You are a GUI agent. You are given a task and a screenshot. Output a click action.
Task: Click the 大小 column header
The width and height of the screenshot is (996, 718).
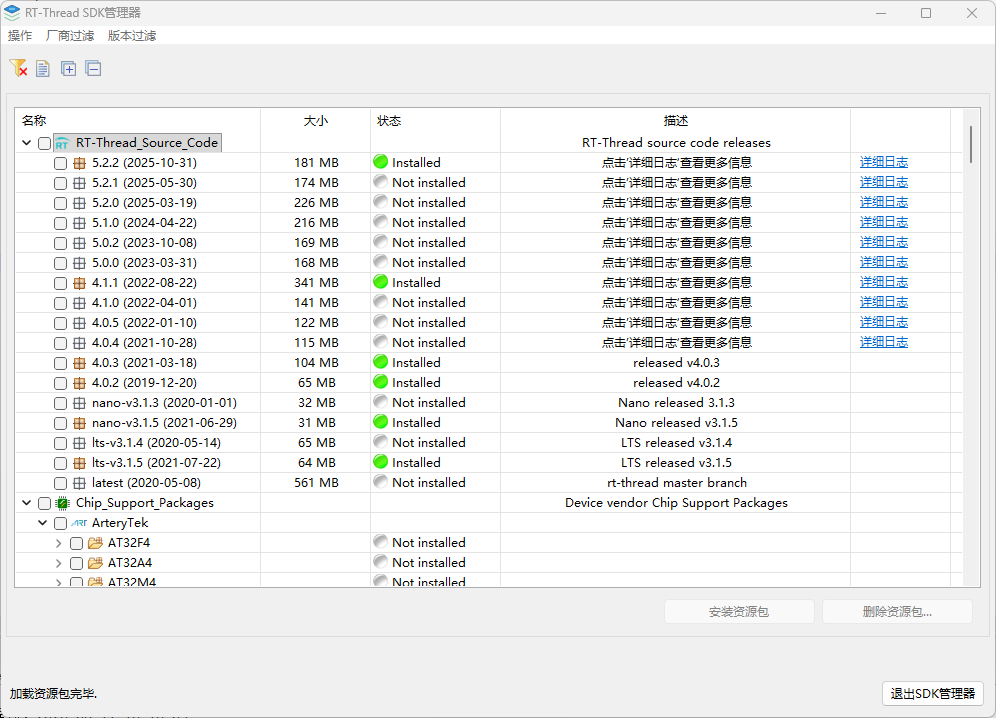[x=316, y=120]
